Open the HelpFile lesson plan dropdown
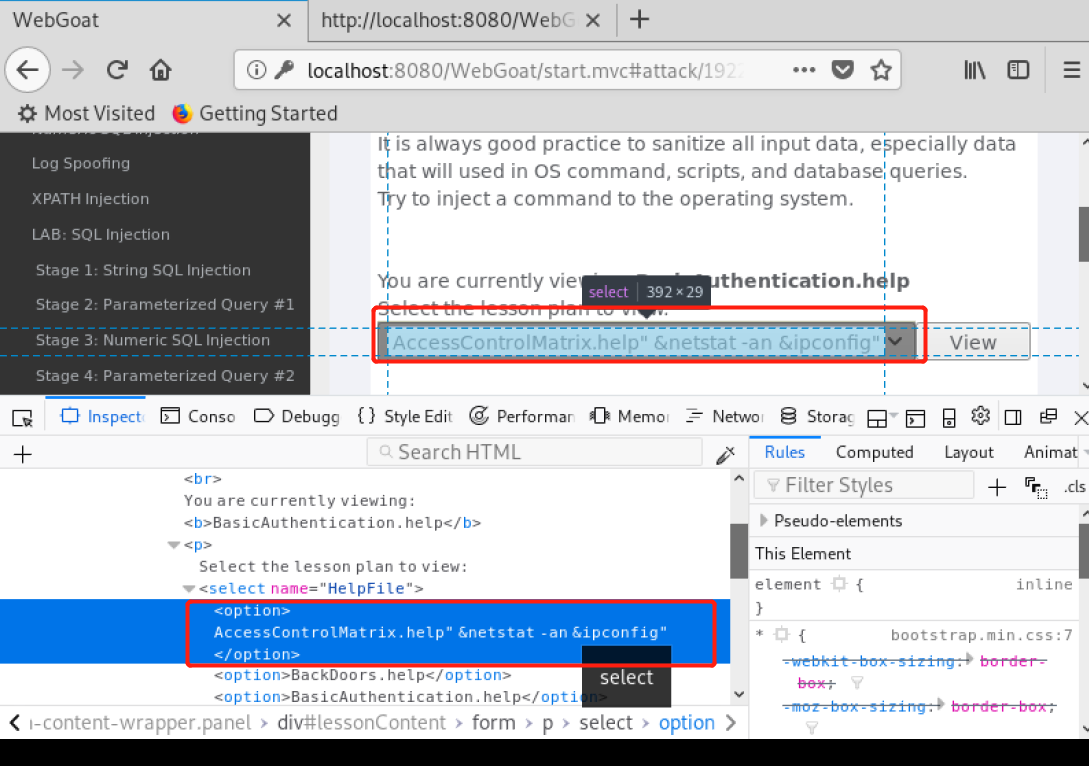This screenshot has width=1089, height=766. point(647,342)
